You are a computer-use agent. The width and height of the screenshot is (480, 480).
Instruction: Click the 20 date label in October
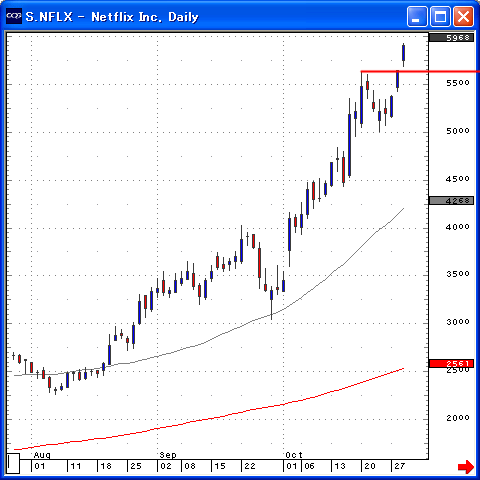(370, 466)
